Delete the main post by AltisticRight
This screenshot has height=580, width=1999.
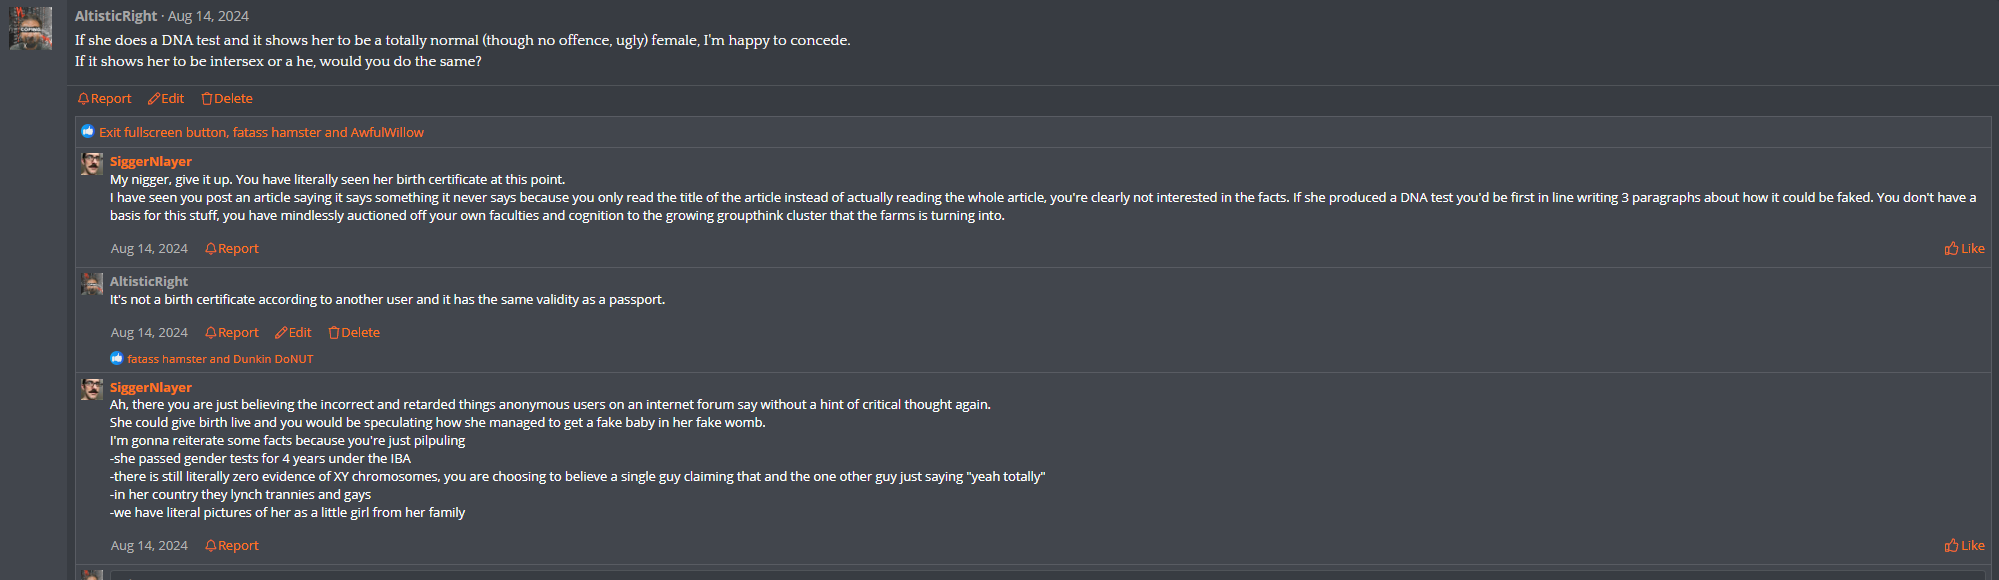coord(227,99)
